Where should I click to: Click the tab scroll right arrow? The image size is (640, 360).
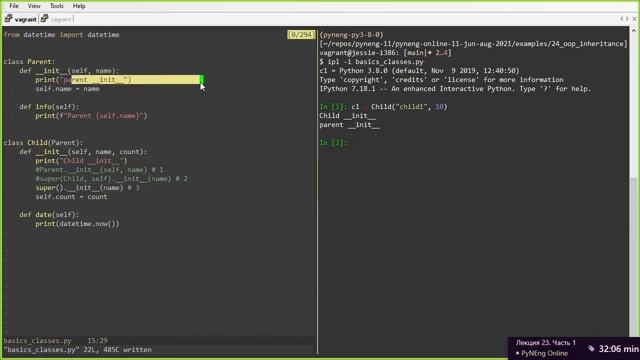click(627, 19)
